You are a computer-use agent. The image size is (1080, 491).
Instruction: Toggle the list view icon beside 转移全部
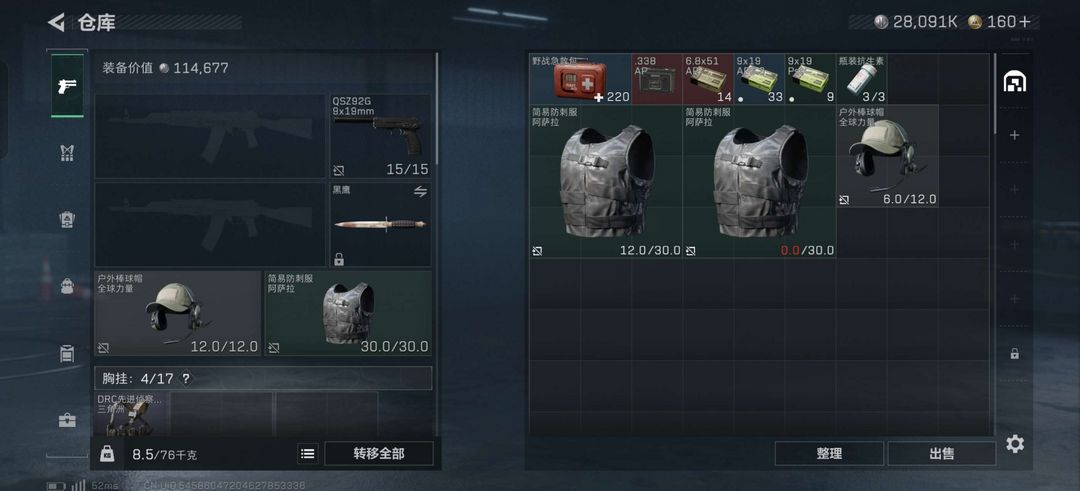click(308, 454)
